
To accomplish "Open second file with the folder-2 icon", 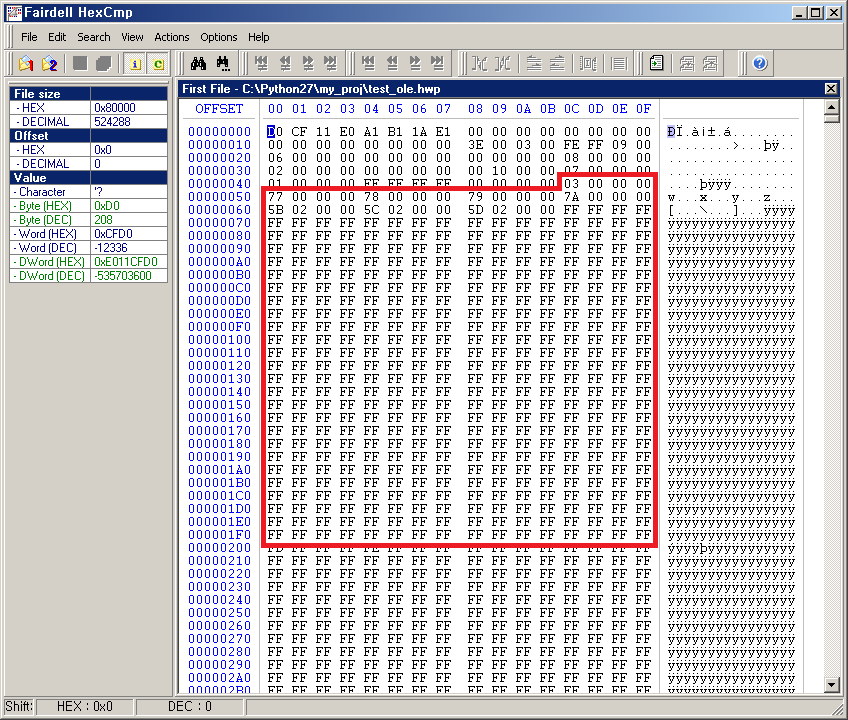I will tap(49, 64).
